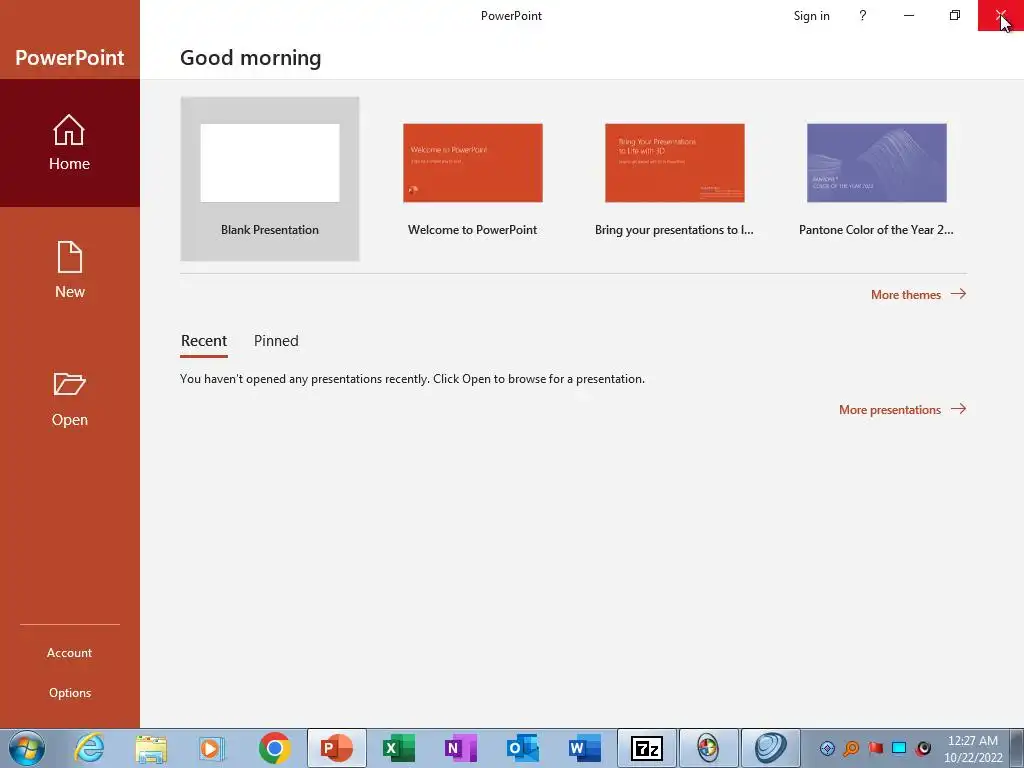Select the PowerPoint taskbar button
The height and width of the screenshot is (768, 1024).
tap(337, 748)
